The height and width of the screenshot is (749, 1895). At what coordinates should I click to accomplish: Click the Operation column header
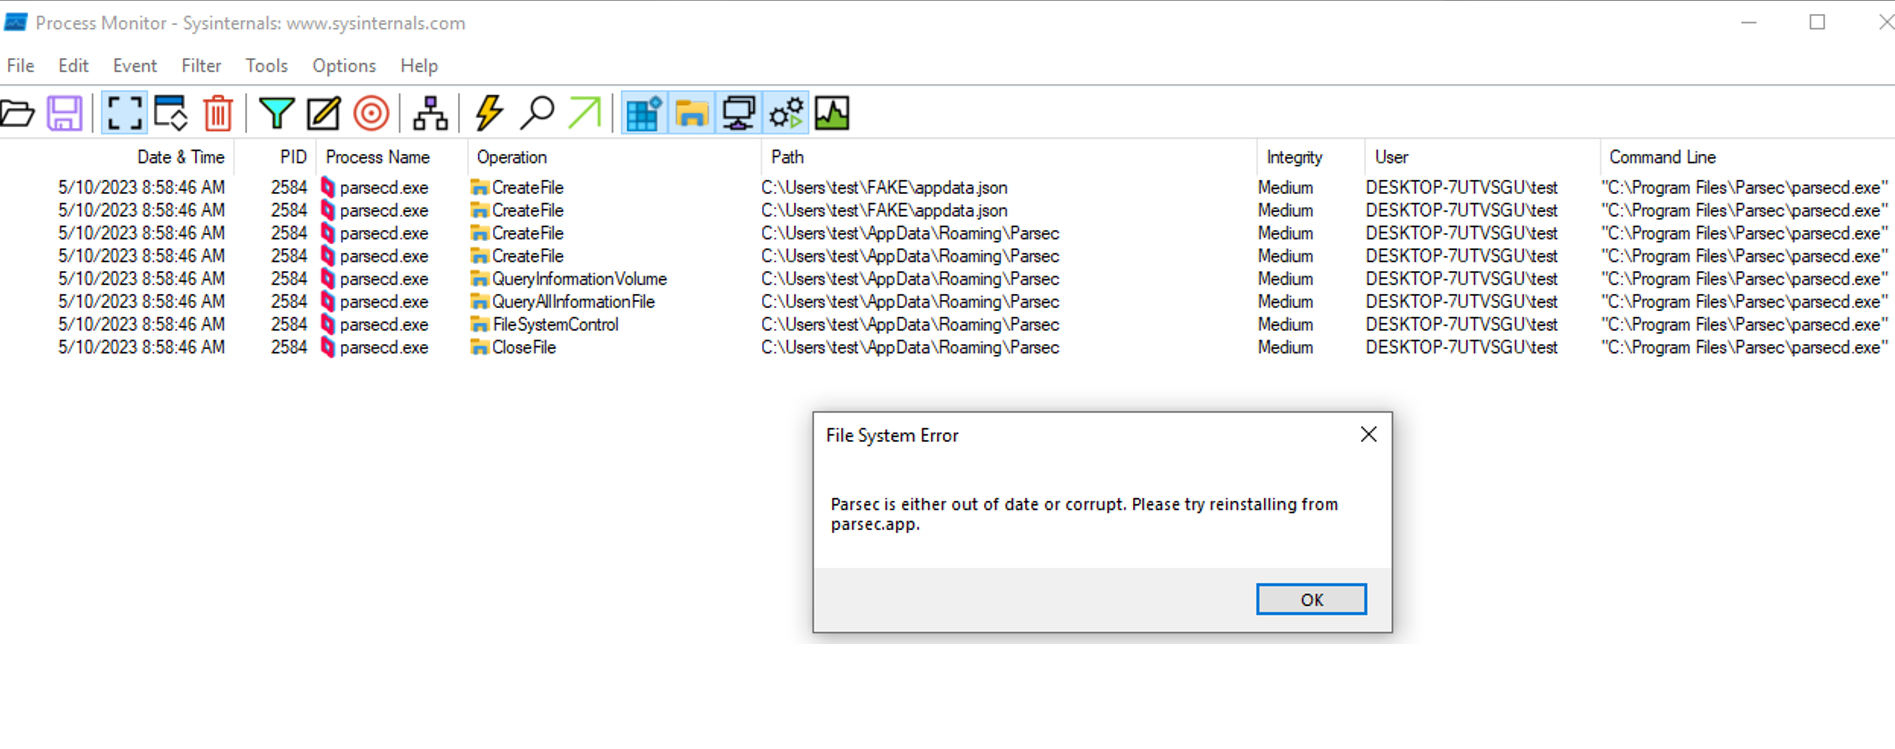coord(512,157)
